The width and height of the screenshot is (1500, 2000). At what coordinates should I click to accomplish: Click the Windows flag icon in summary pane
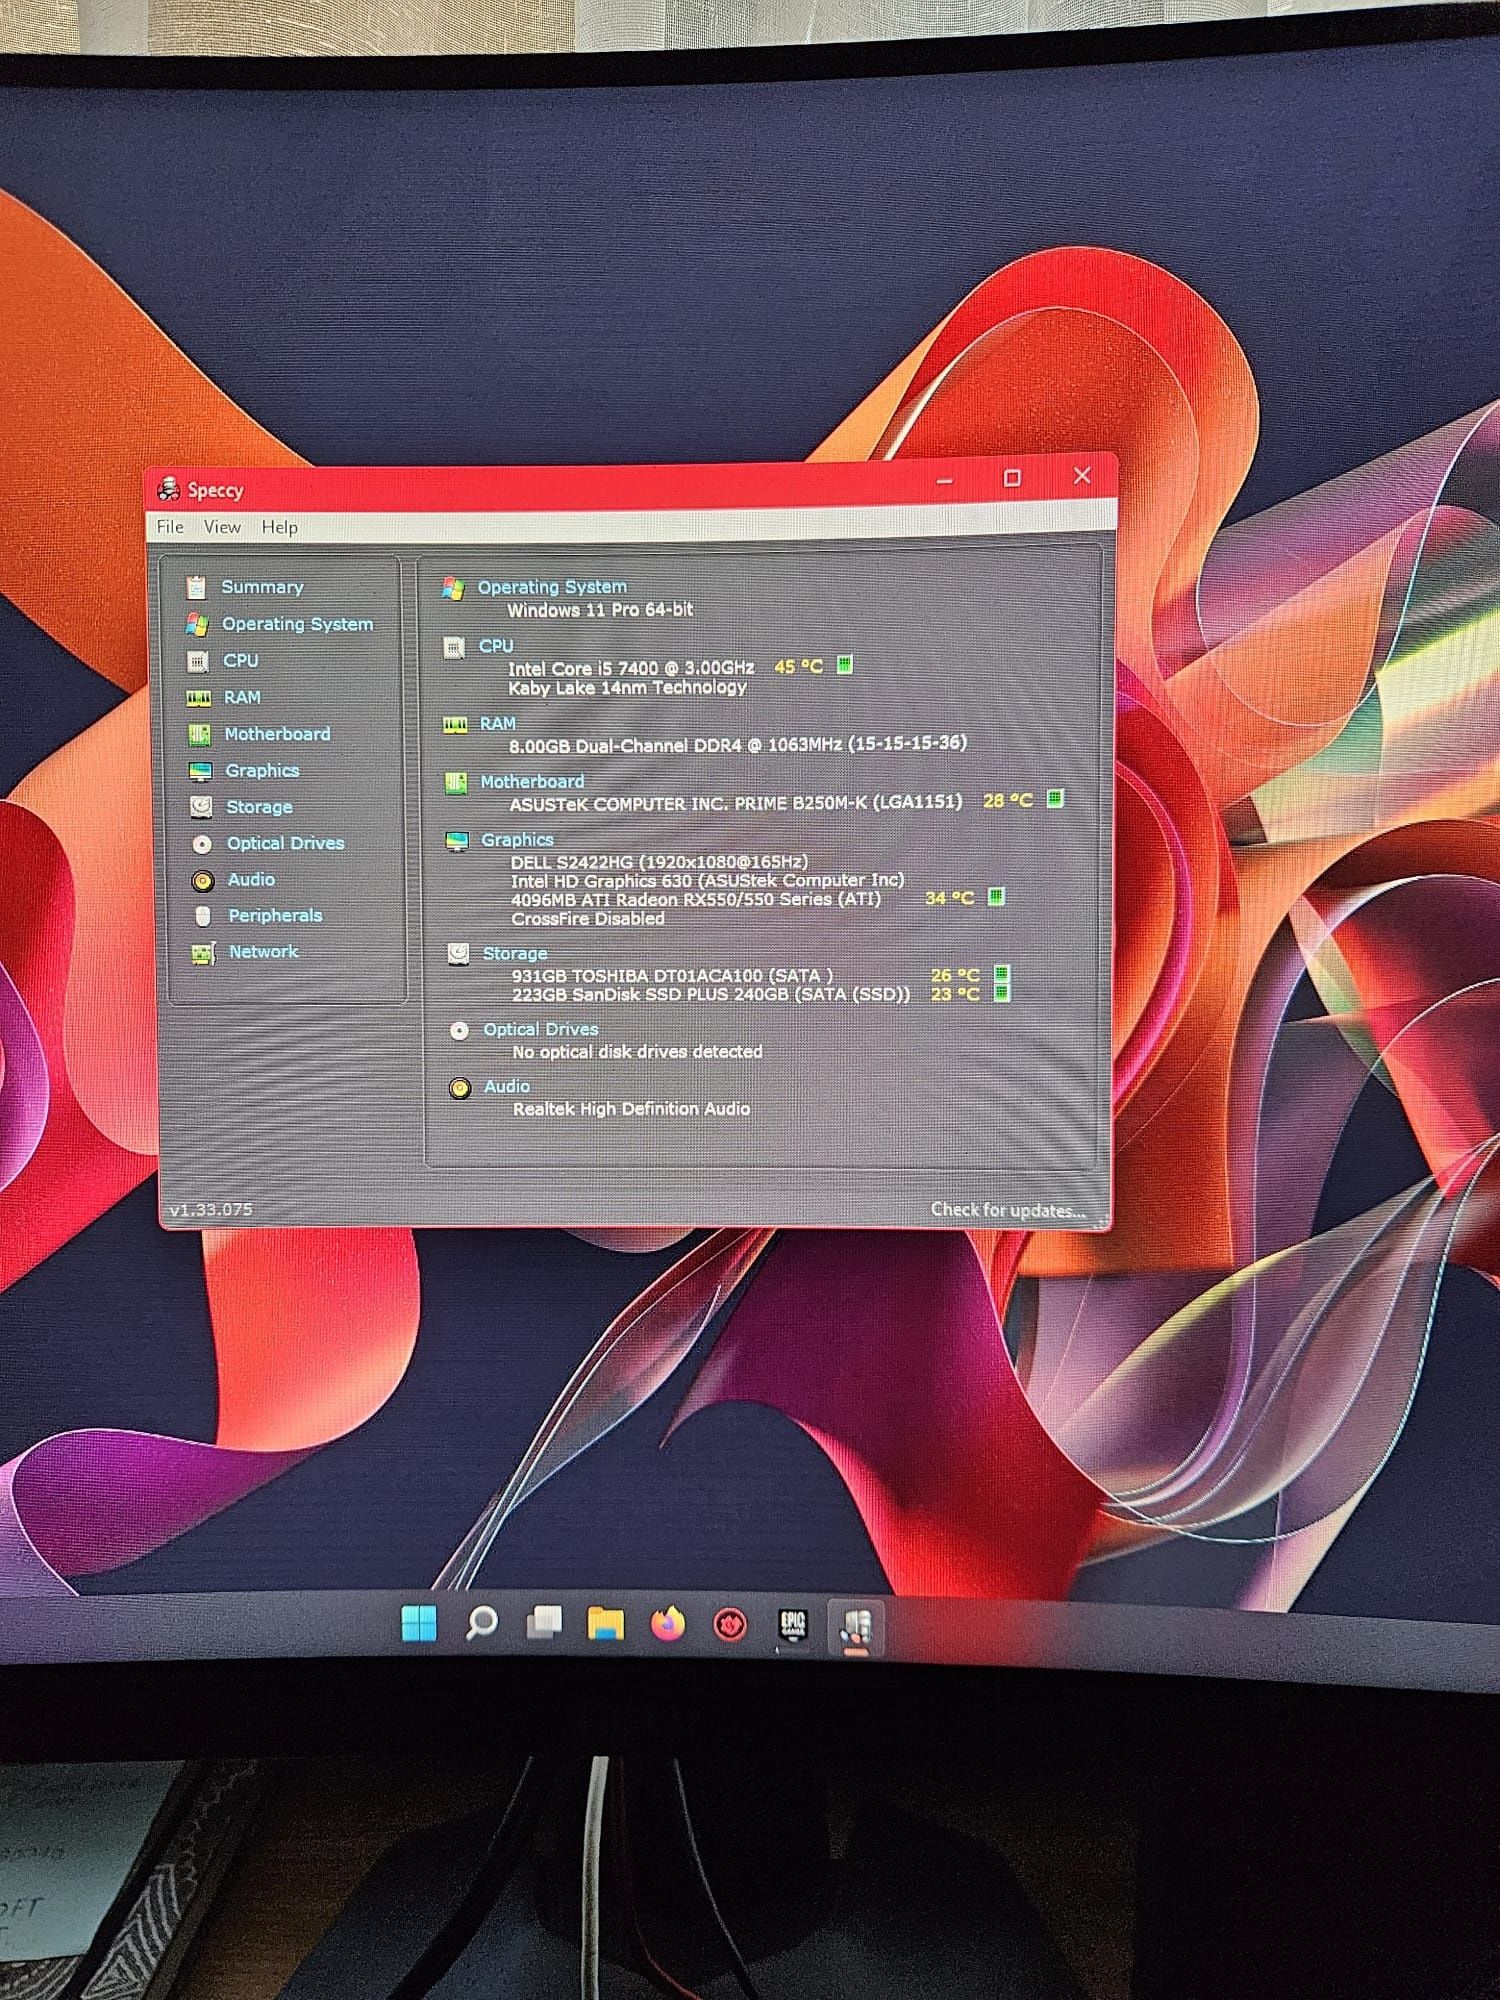pos(453,589)
